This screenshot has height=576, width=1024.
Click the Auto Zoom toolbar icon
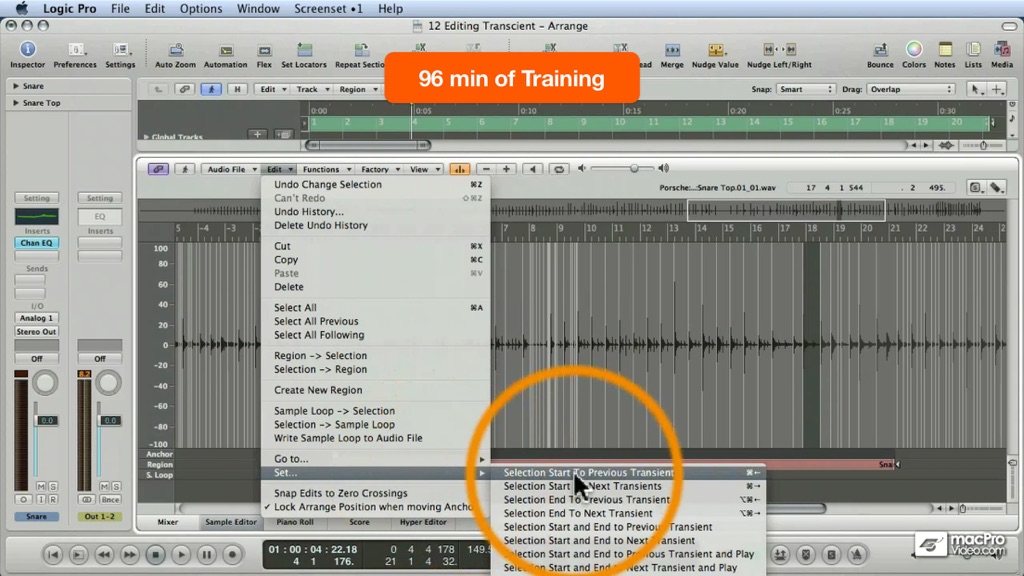pyautogui.click(x=176, y=50)
